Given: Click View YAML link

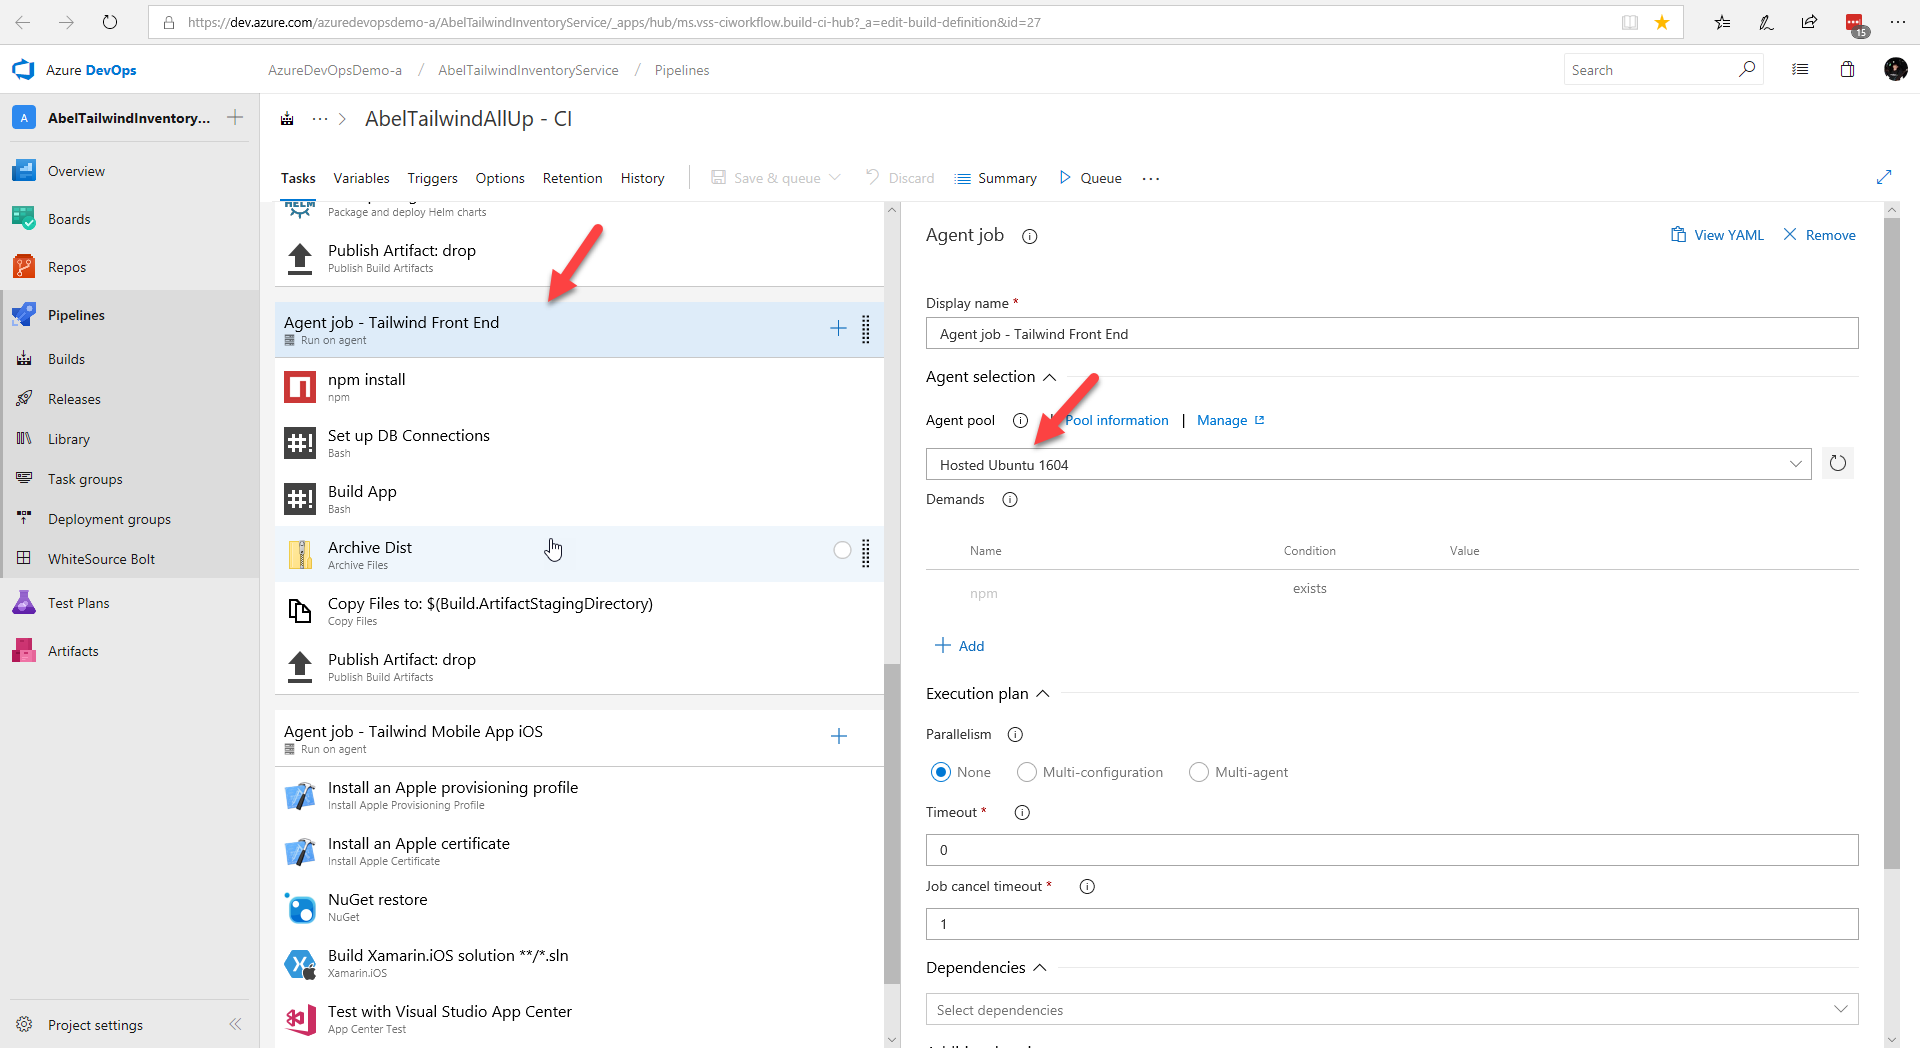Looking at the screenshot, I should pos(1717,235).
